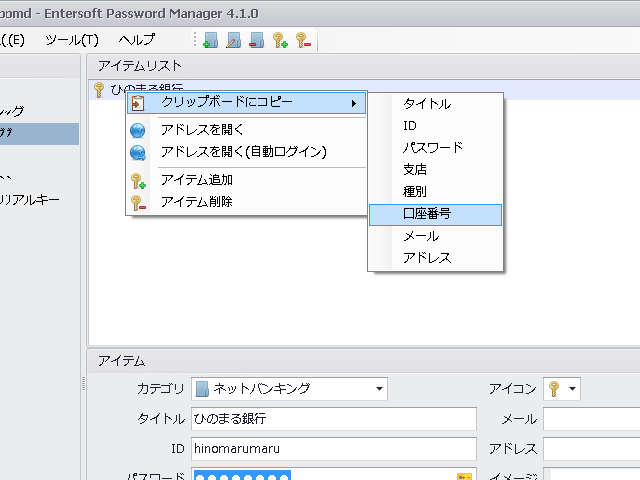The width and height of the screenshot is (640, 480).
Task: Copy 支店 from the submenu
Action: tap(435, 170)
